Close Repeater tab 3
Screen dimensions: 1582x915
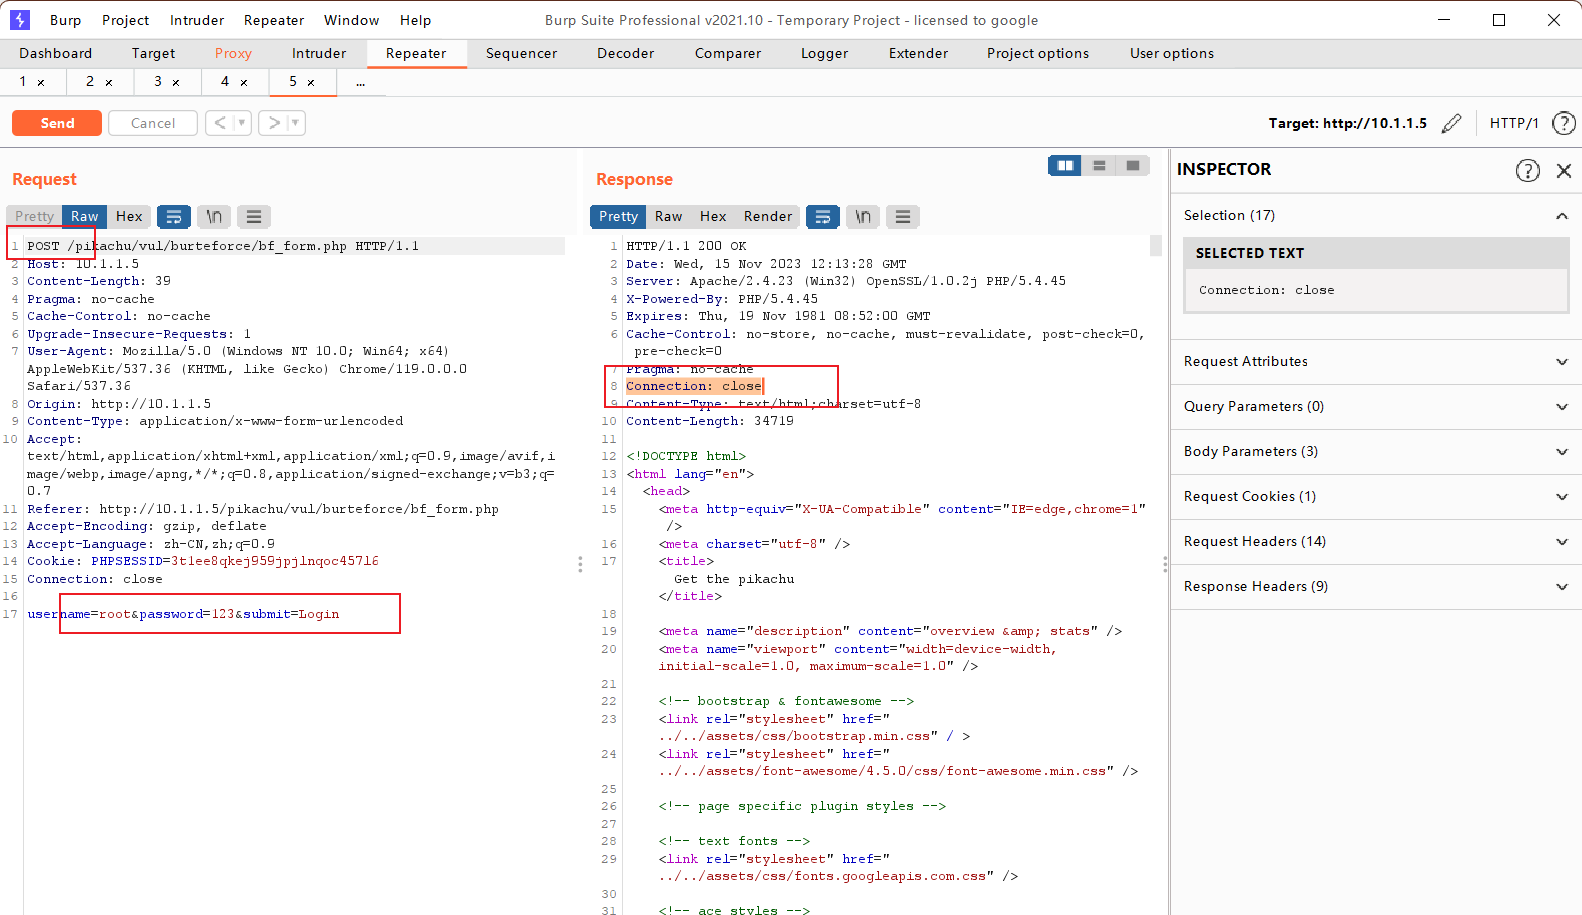(x=176, y=82)
